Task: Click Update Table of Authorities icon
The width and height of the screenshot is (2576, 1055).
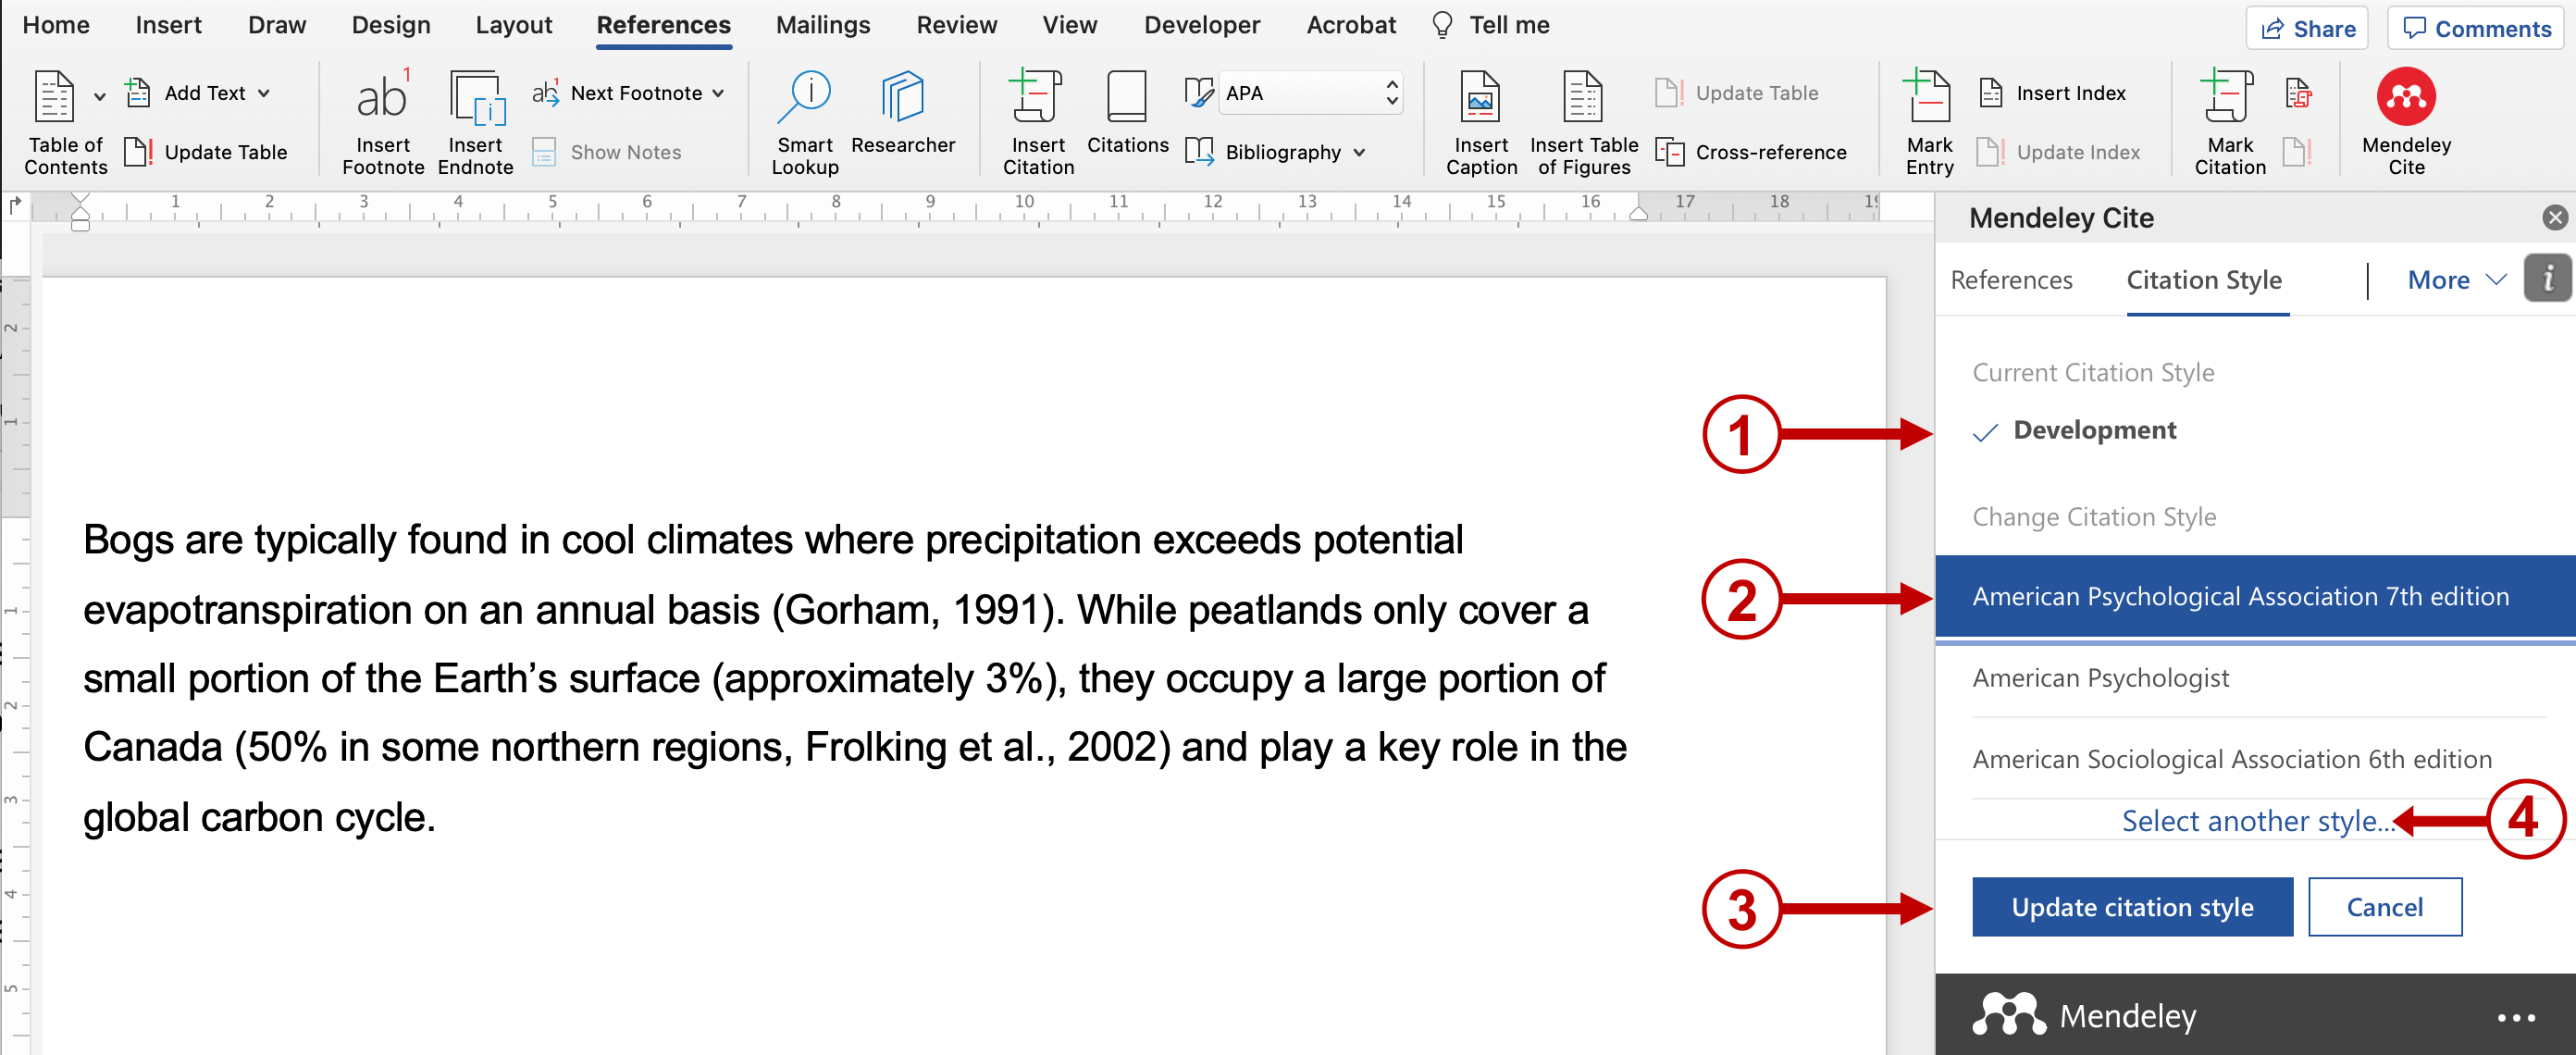Action: click(x=2298, y=152)
